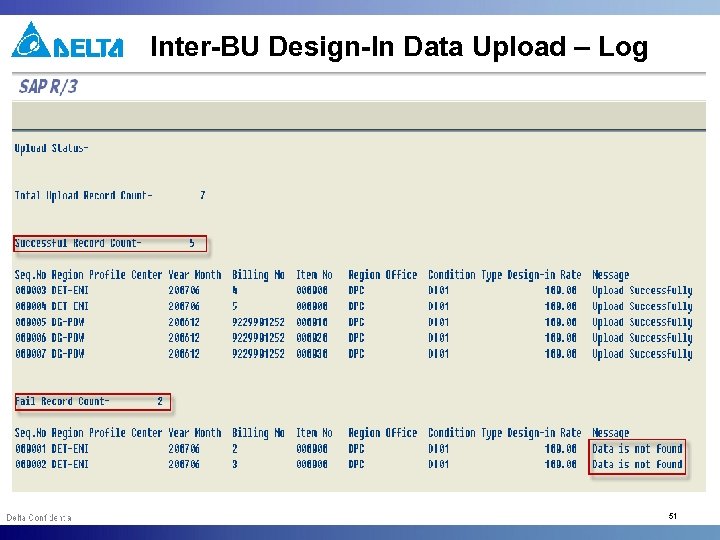Click DET-ENI in row 000003
The image size is (720, 540).
(x=70, y=291)
